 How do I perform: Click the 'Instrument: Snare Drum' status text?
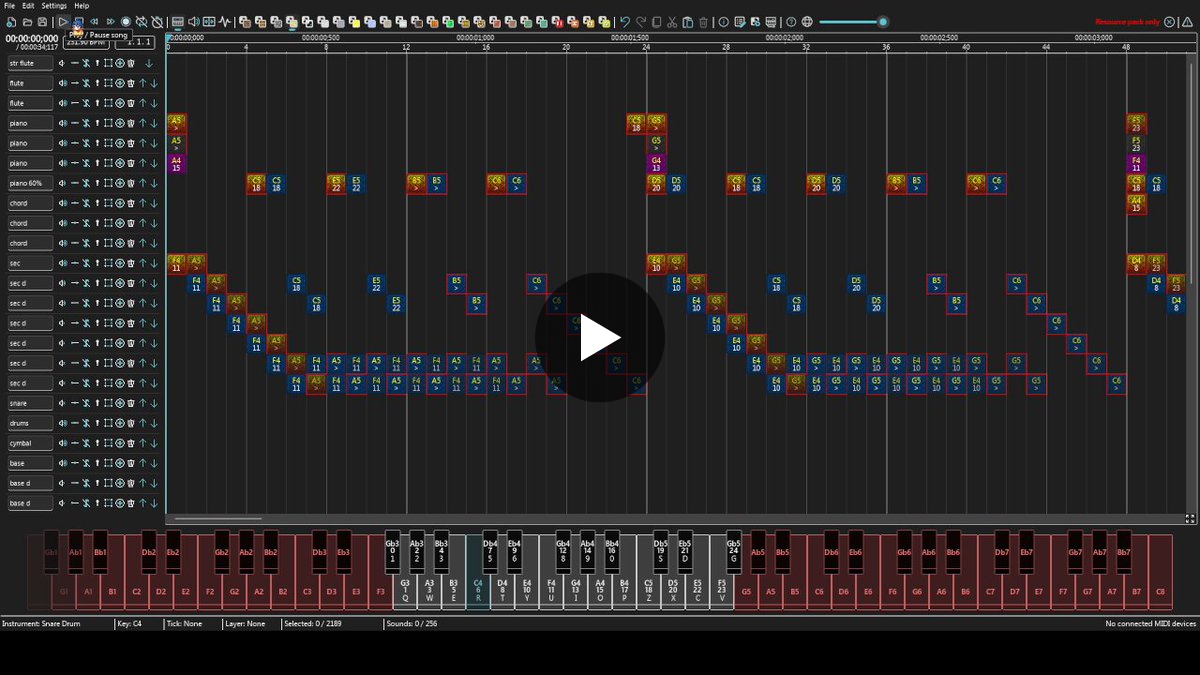(41, 623)
